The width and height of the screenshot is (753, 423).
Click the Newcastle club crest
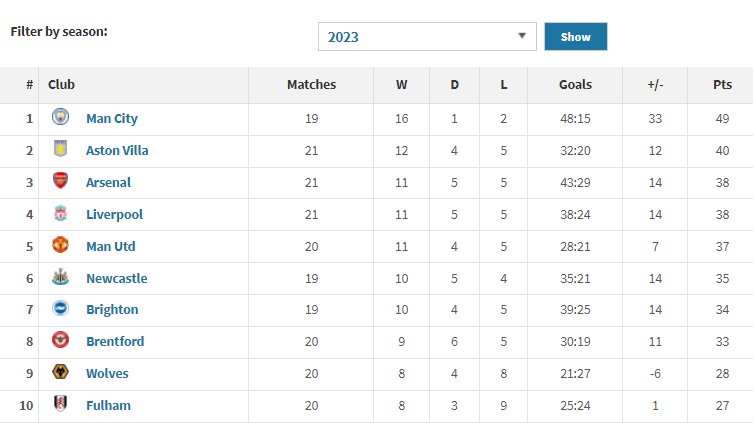61,277
